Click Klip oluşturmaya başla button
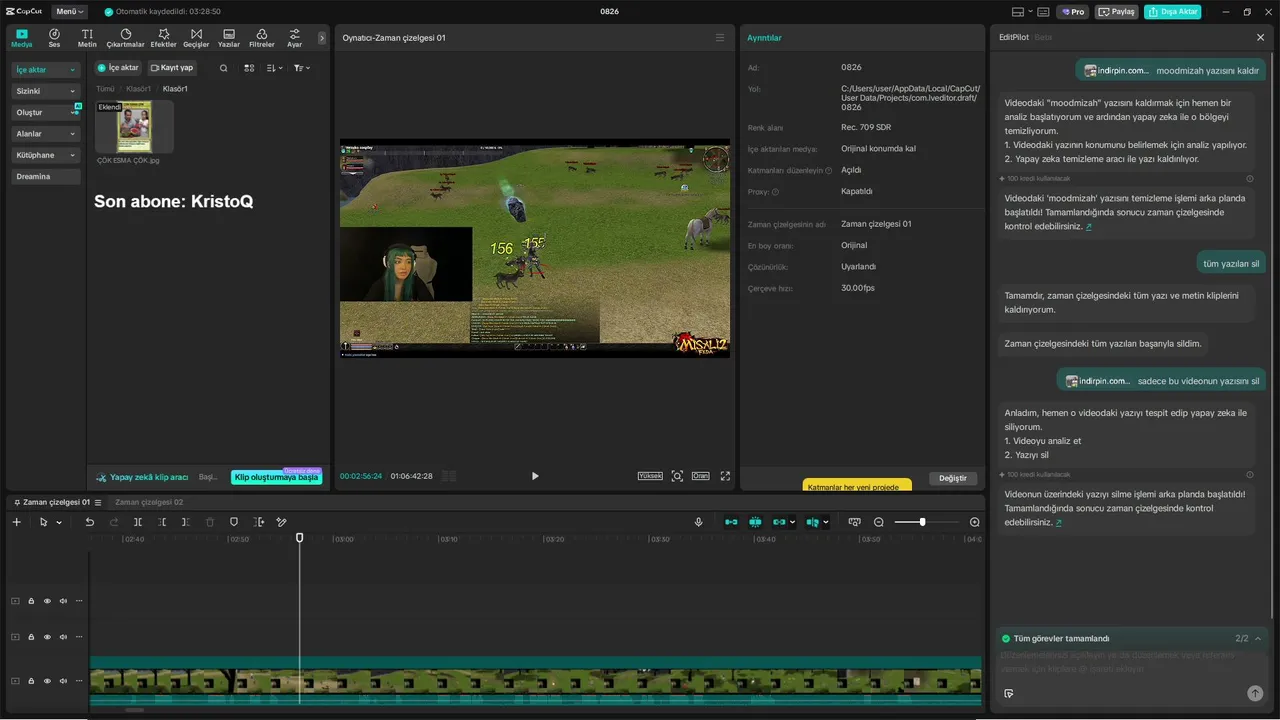This screenshot has height=720, width=1280. [276, 478]
